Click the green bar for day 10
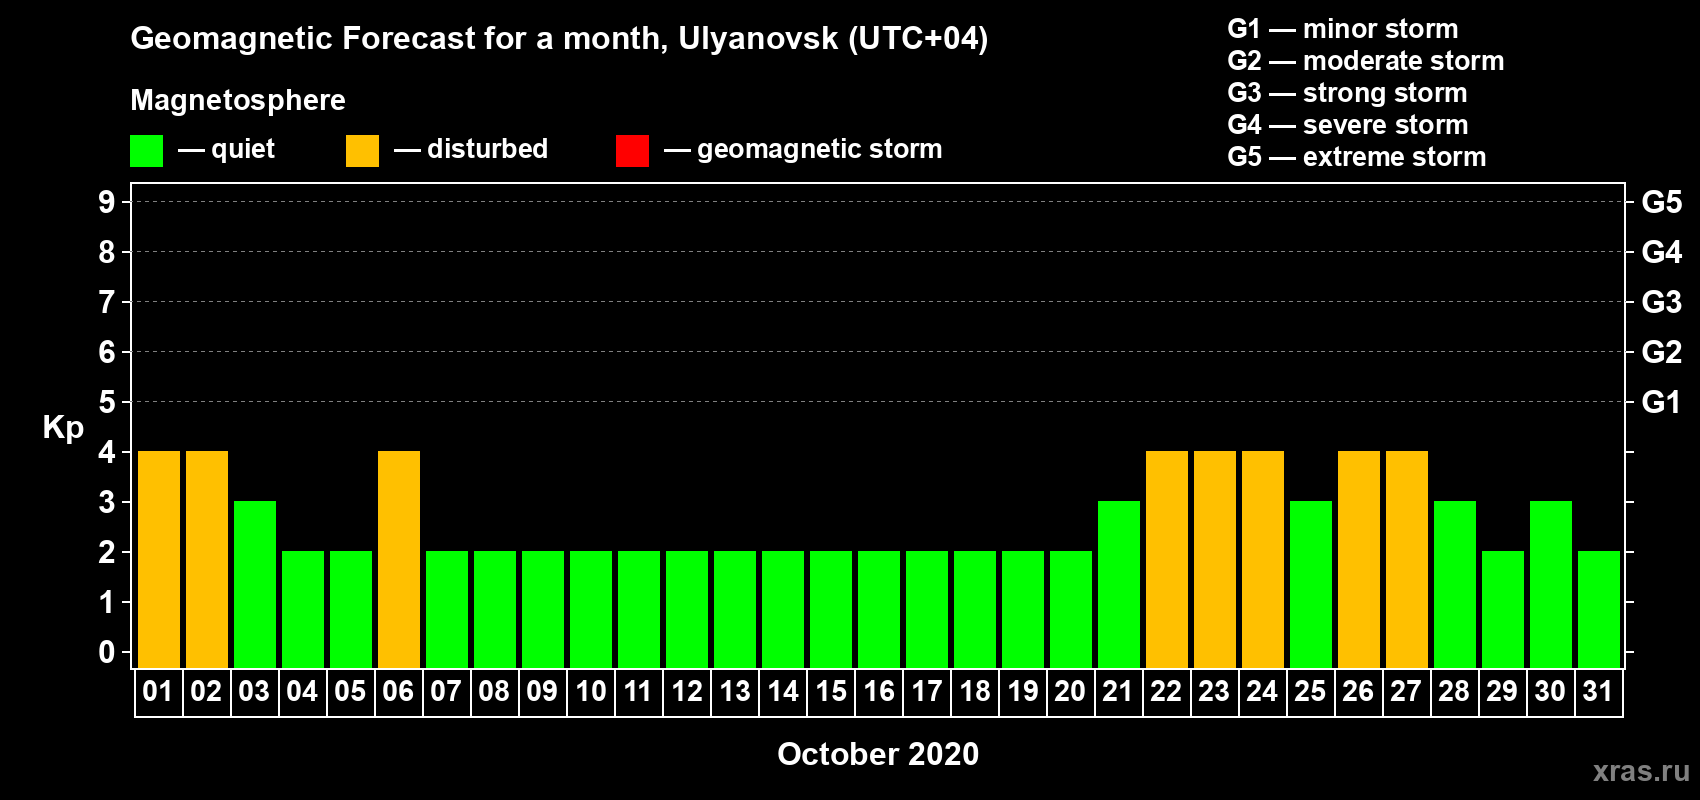The image size is (1700, 800). click(x=591, y=609)
